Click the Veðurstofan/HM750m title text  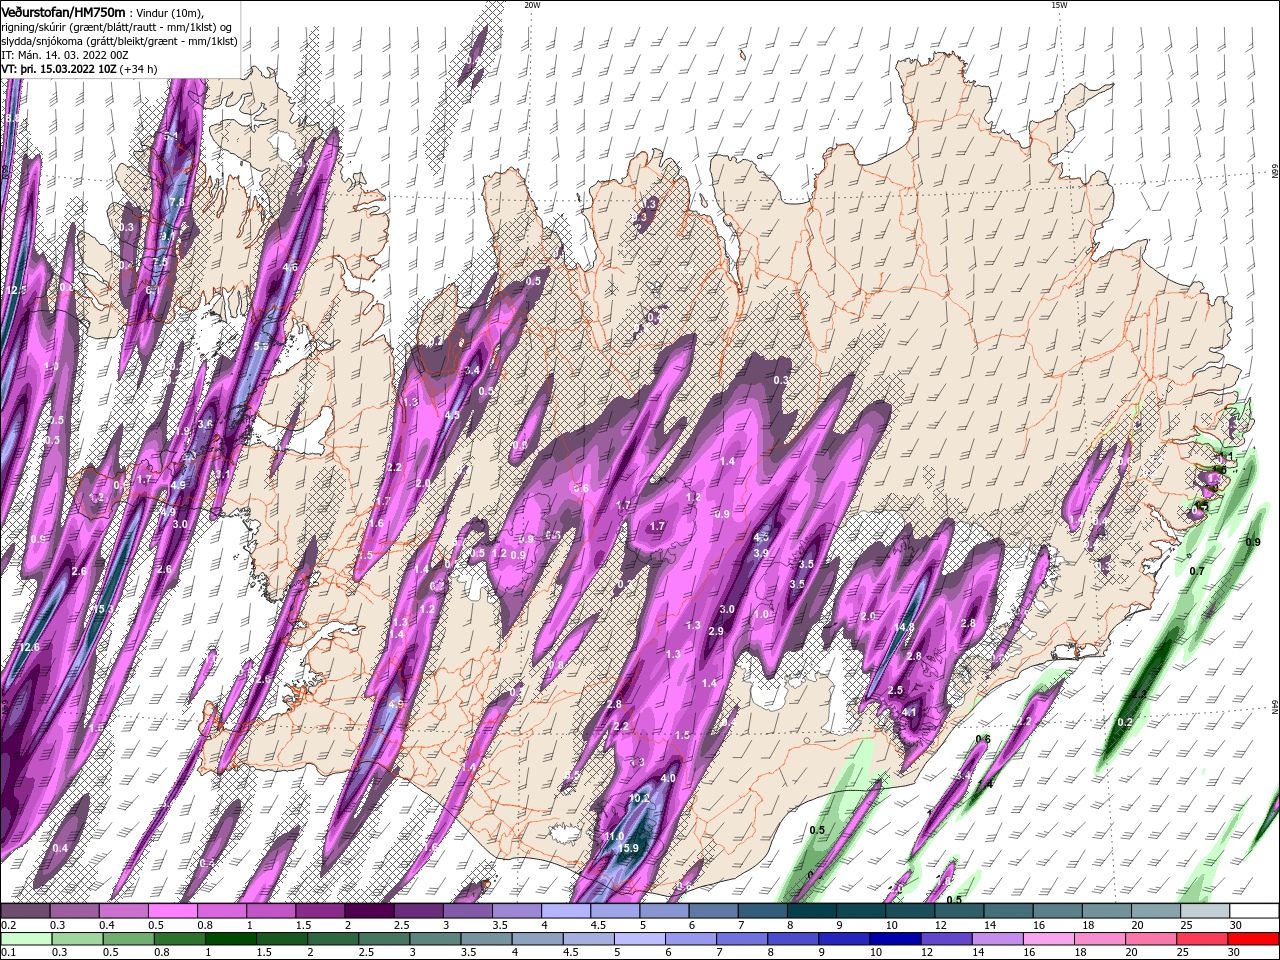(x=63, y=11)
